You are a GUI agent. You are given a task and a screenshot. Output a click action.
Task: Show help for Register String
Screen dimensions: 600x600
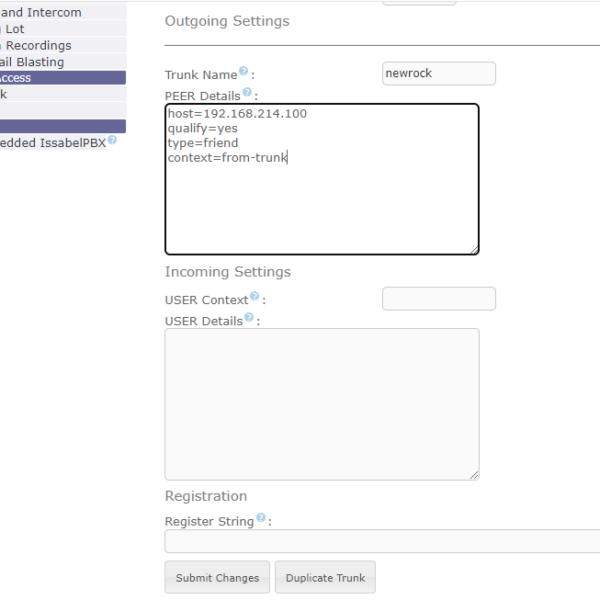pyautogui.click(x=261, y=518)
